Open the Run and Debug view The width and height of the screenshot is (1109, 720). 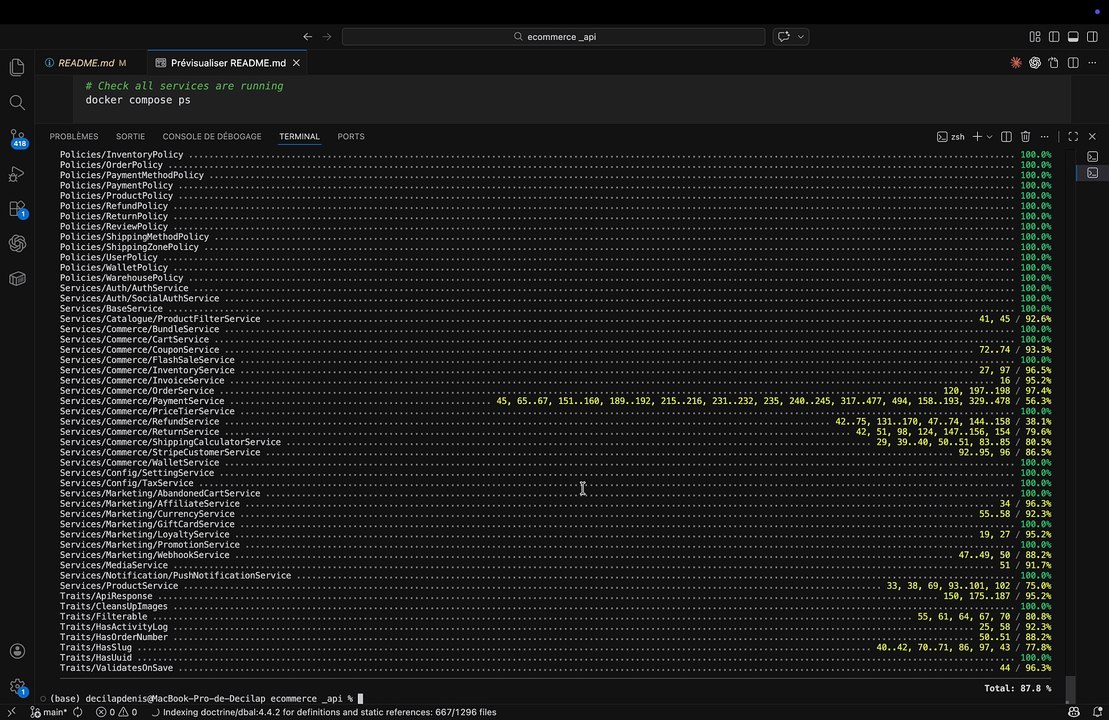click(17, 173)
